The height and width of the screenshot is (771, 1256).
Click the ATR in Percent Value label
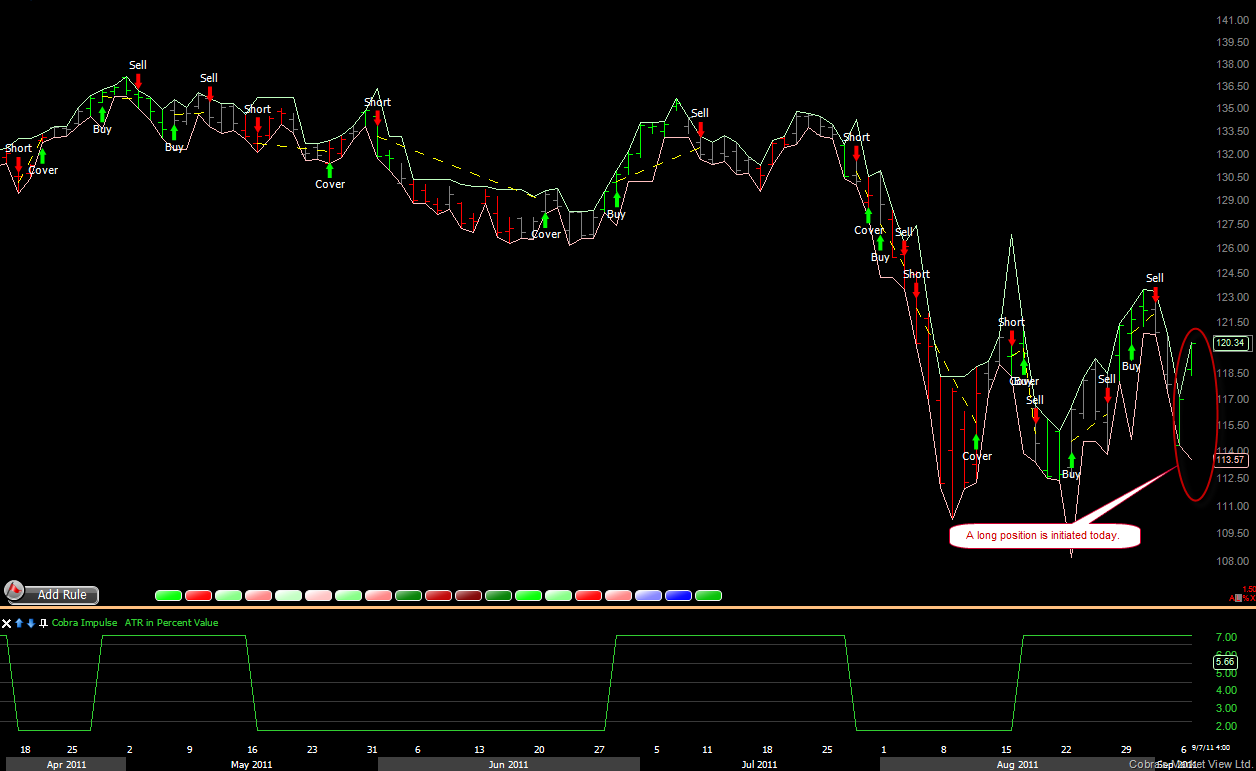click(171, 623)
